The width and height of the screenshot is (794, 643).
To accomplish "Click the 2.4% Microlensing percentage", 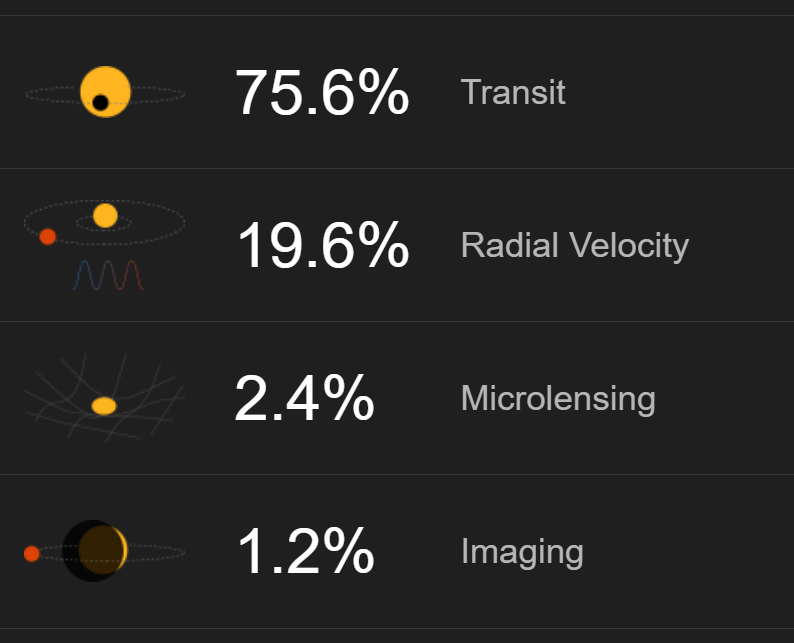I will tap(304, 398).
